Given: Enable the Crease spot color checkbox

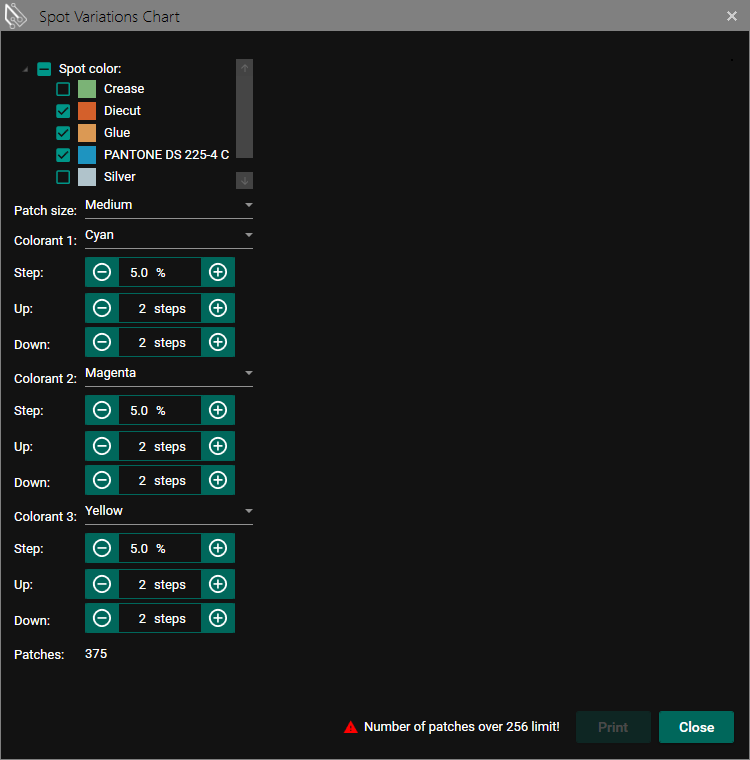Looking at the screenshot, I should (x=63, y=89).
